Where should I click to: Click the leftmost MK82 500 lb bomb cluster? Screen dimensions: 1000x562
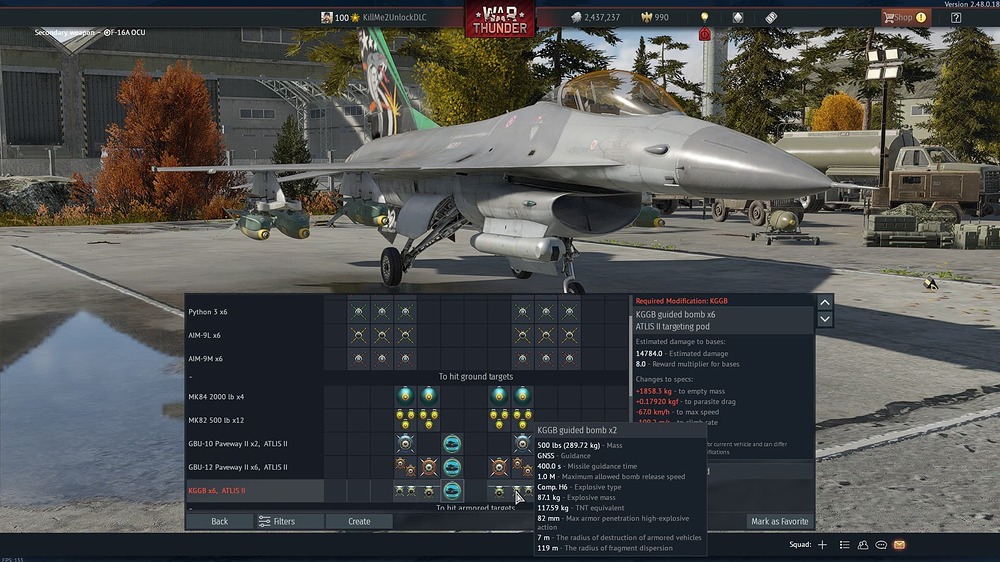pos(405,420)
